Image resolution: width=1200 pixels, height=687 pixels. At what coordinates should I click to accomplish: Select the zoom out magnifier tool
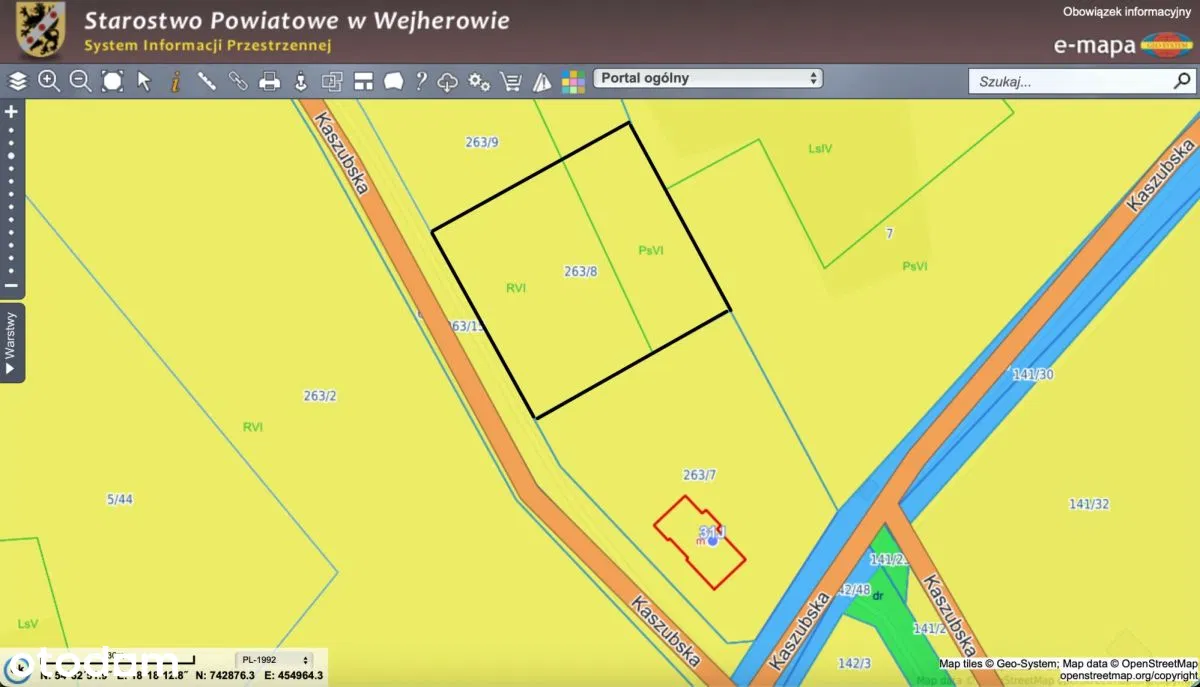click(80, 81)
